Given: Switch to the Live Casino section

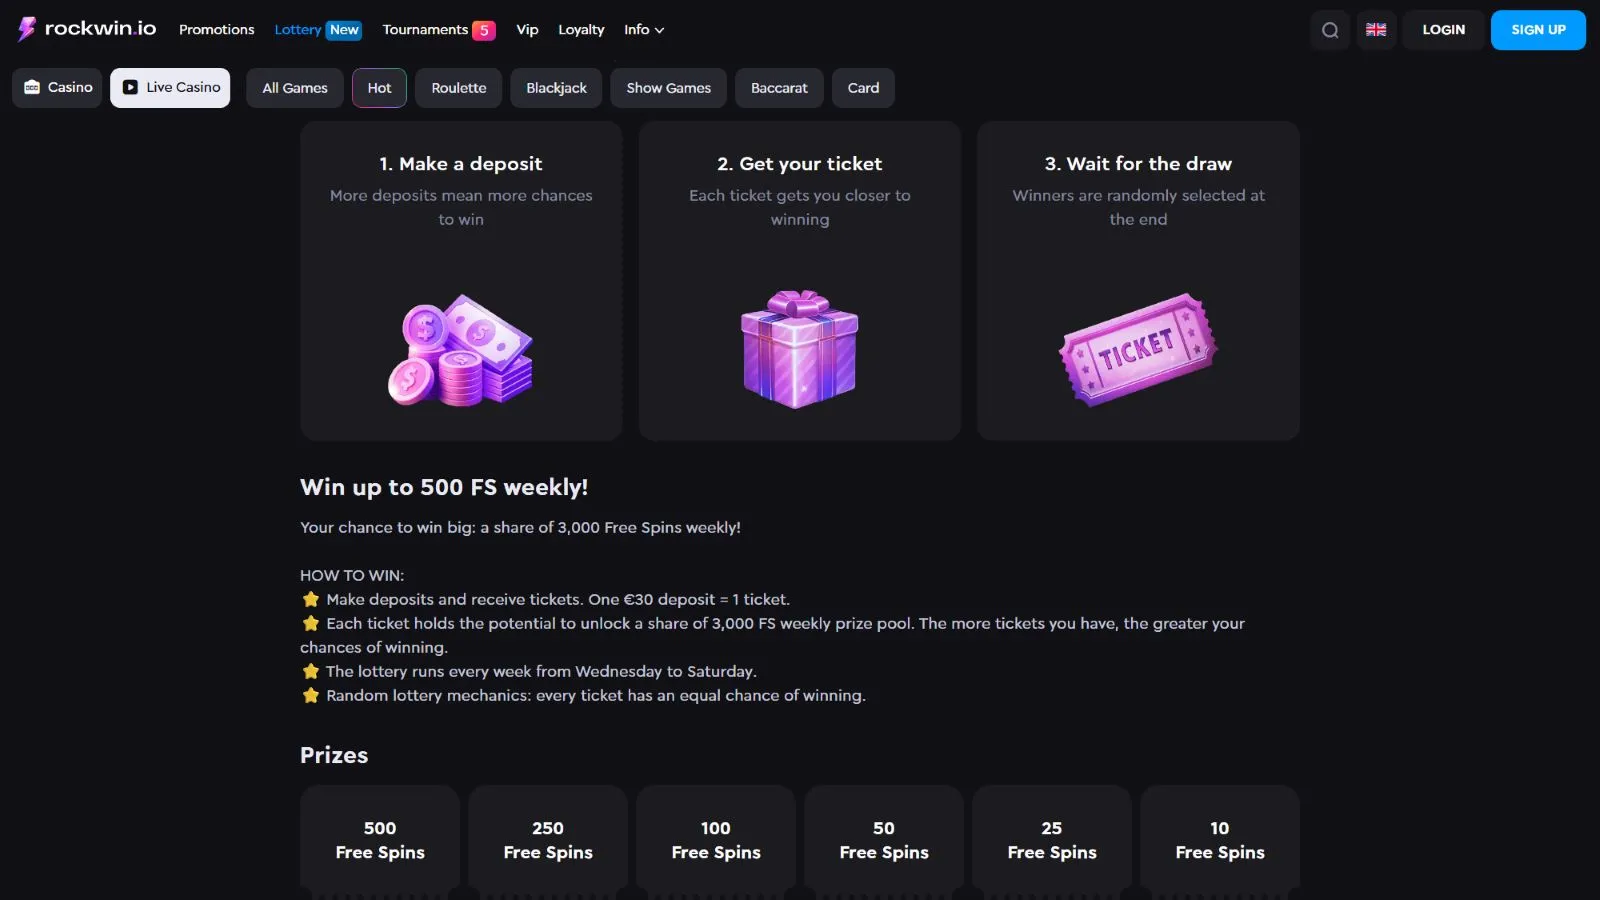Looking at the screenshot, I should (x=171, y=88).
